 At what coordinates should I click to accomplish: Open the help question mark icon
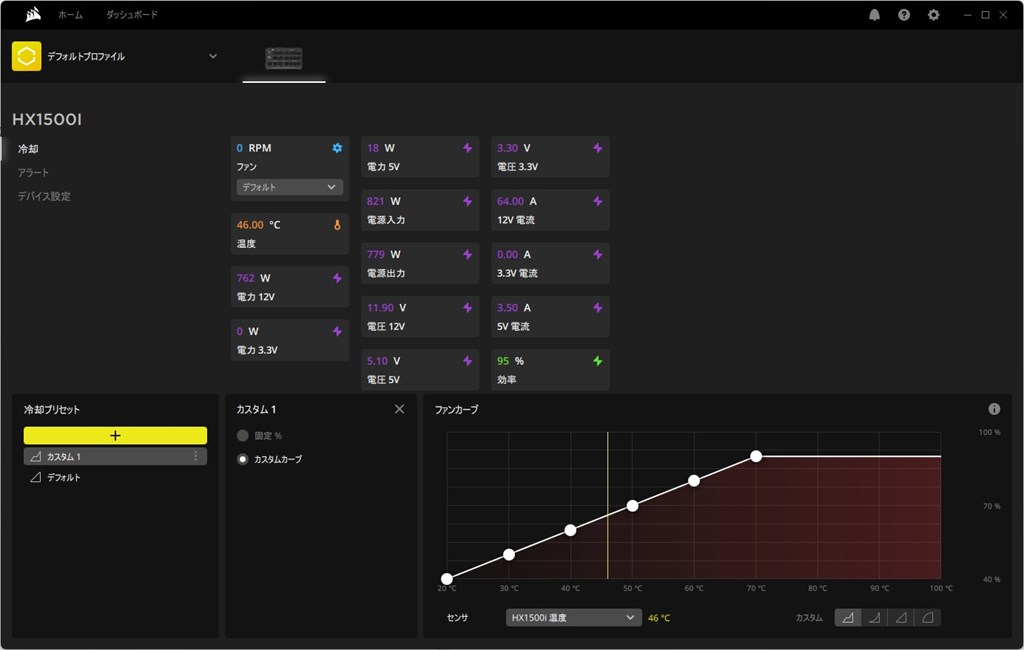(x=904, y=14)
